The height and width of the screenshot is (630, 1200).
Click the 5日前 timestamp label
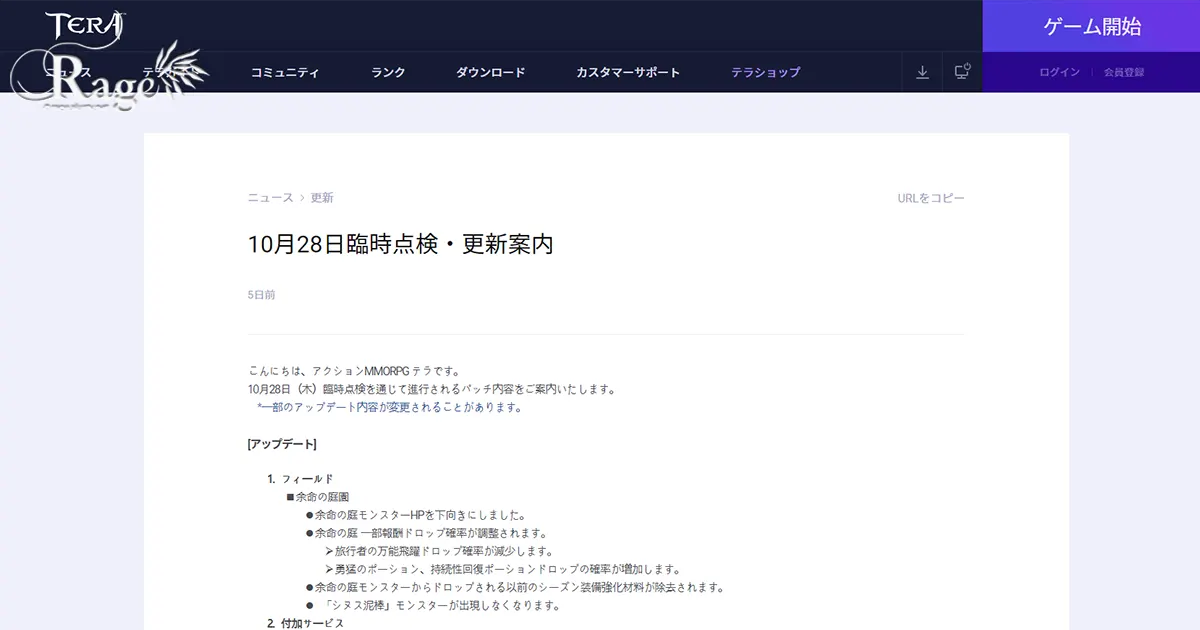(x=261, y=294)
